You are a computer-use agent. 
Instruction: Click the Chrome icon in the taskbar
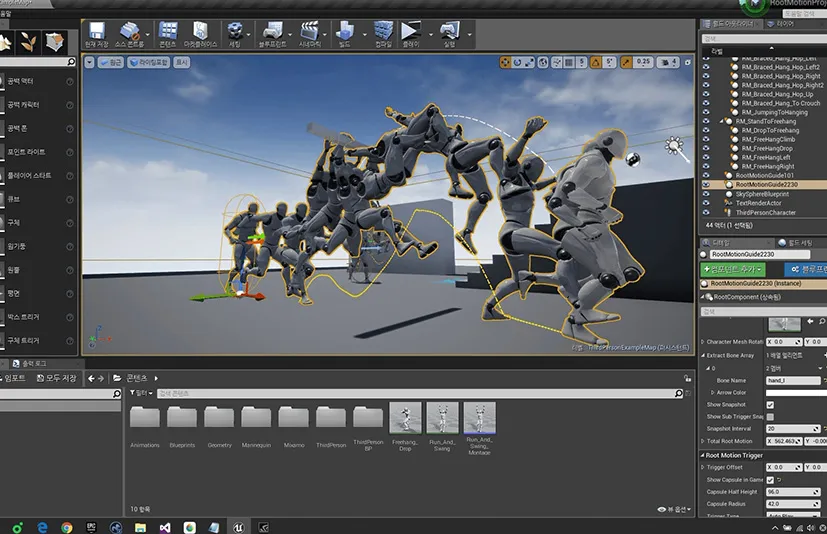point(66,527)
